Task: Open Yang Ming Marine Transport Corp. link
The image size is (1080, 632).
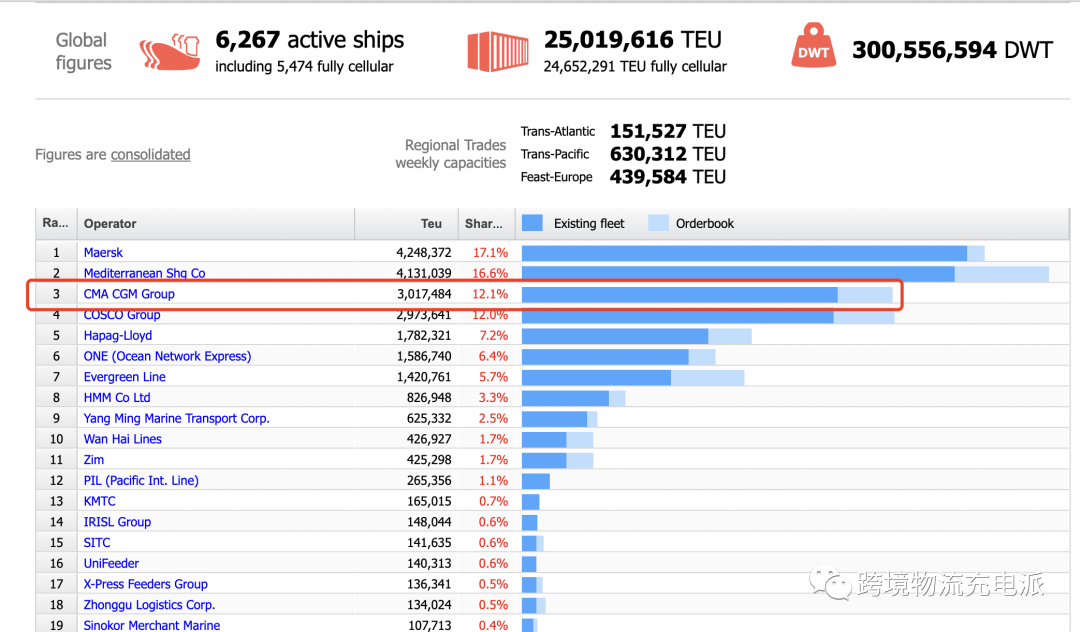Action: 176,418
